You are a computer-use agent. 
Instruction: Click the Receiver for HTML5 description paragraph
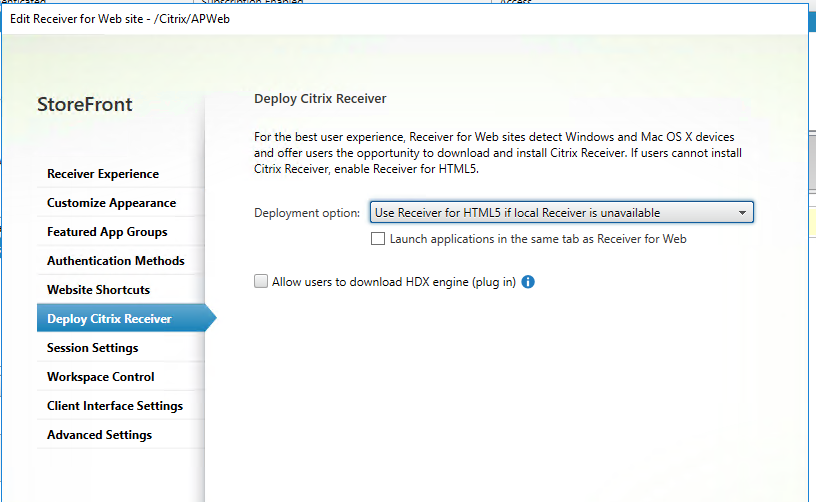[x=496, y=154]
